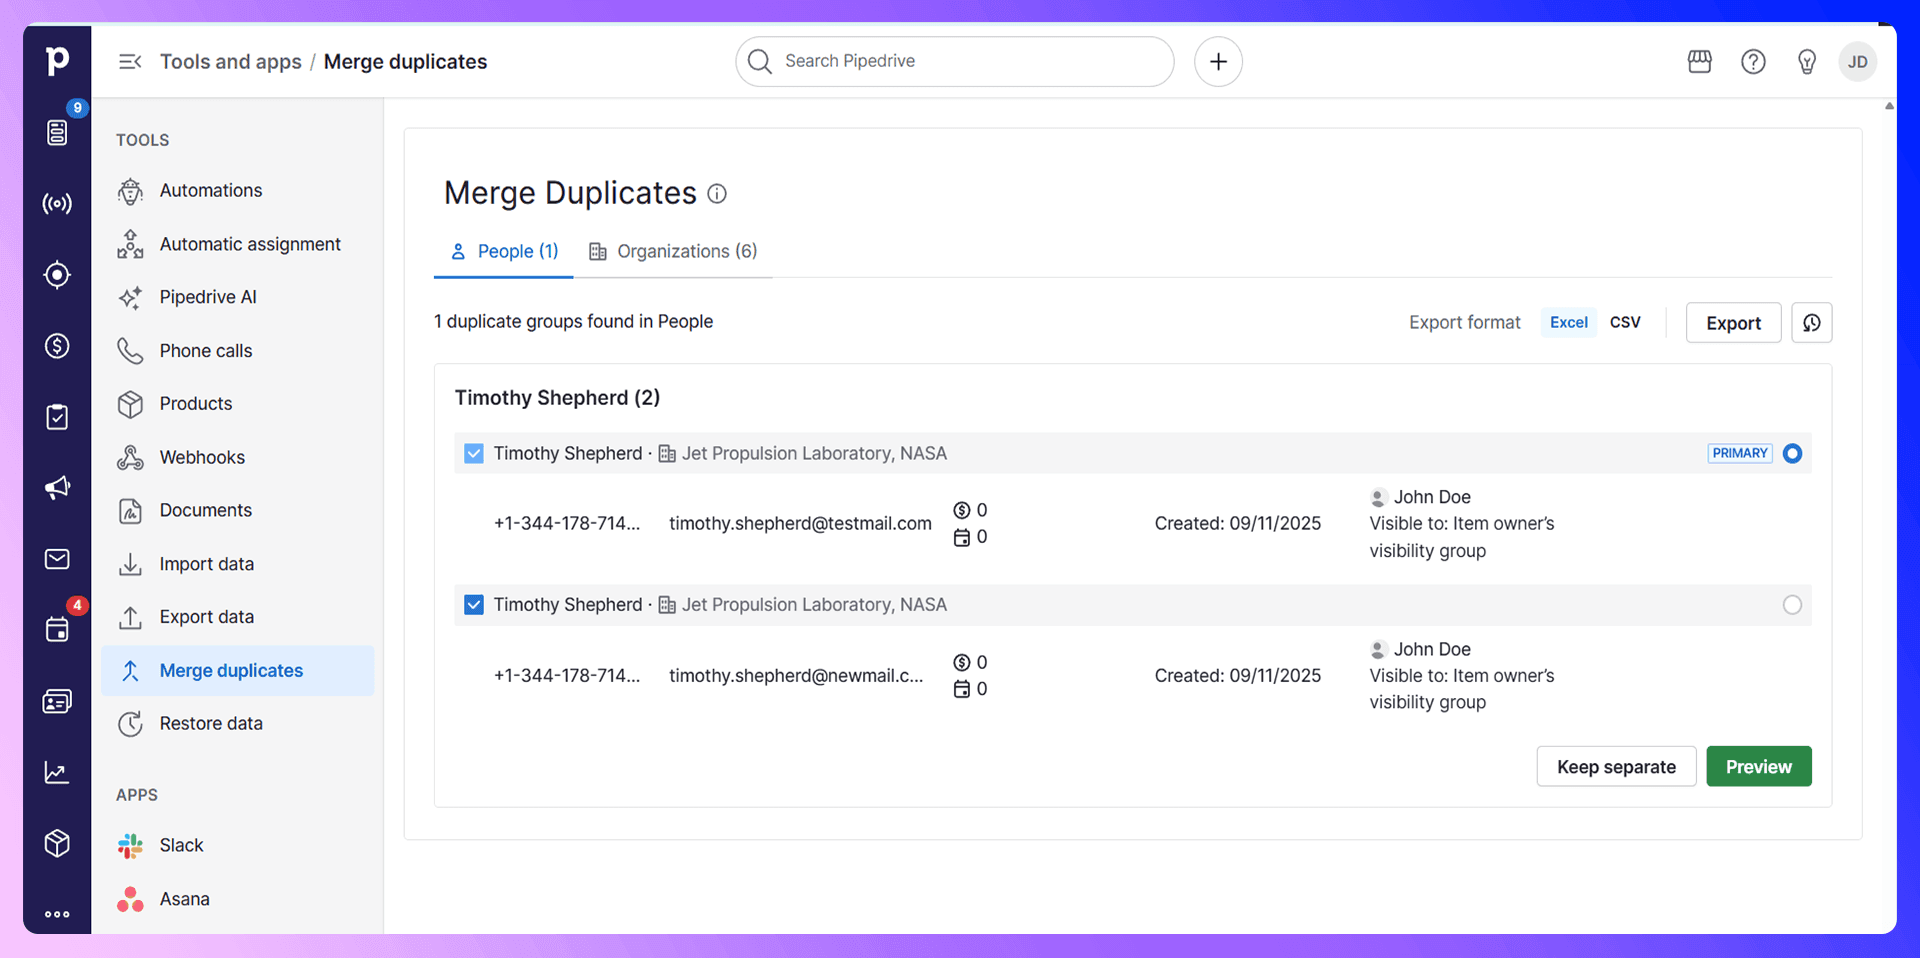Open Mail envelope icon in sidebar
This screenshot has height=958, width=1920.
(57, 559)
